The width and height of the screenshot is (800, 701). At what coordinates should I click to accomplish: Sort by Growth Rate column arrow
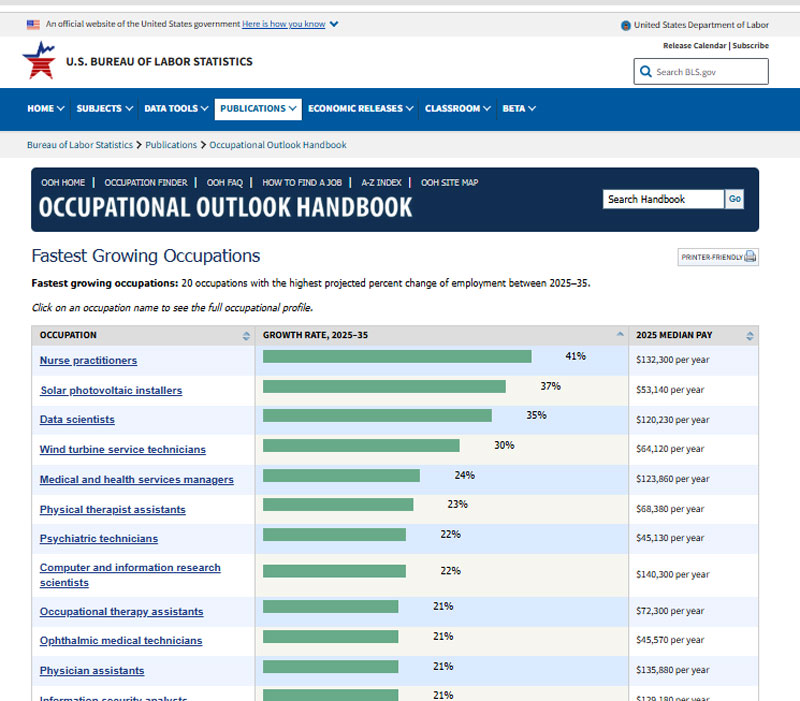pyautogui.click(x=620, y=334)
